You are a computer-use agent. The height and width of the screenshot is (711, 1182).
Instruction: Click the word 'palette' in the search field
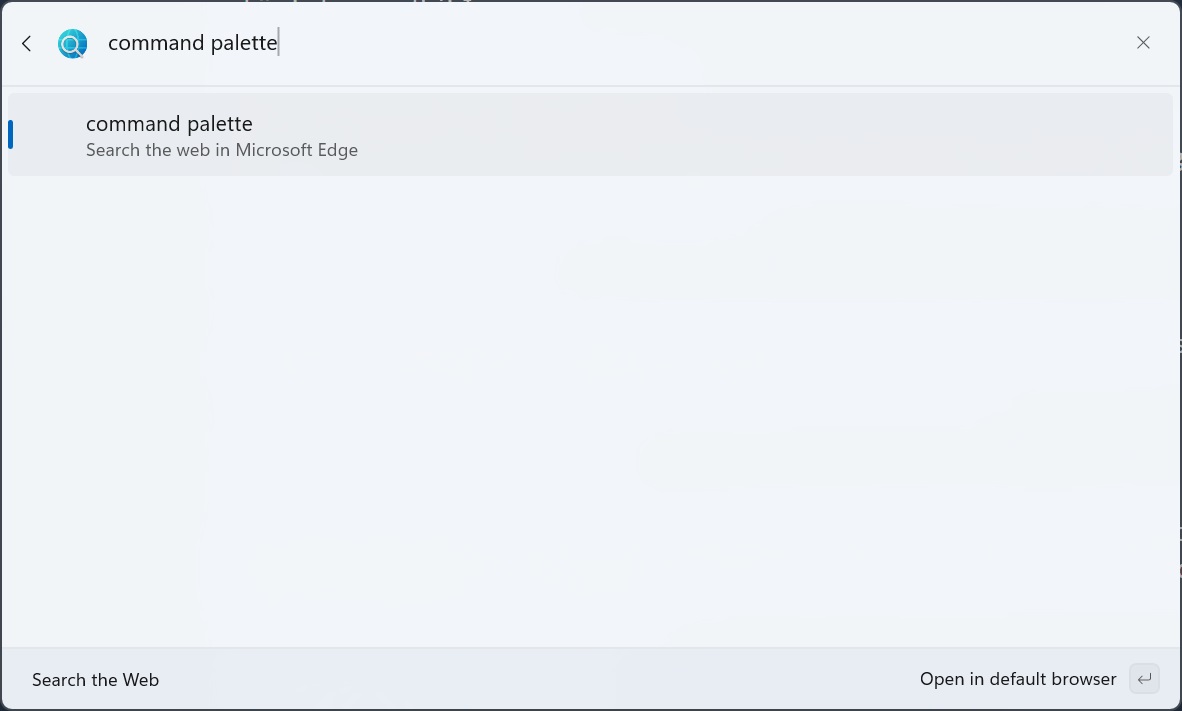click(x=244, y=43)
